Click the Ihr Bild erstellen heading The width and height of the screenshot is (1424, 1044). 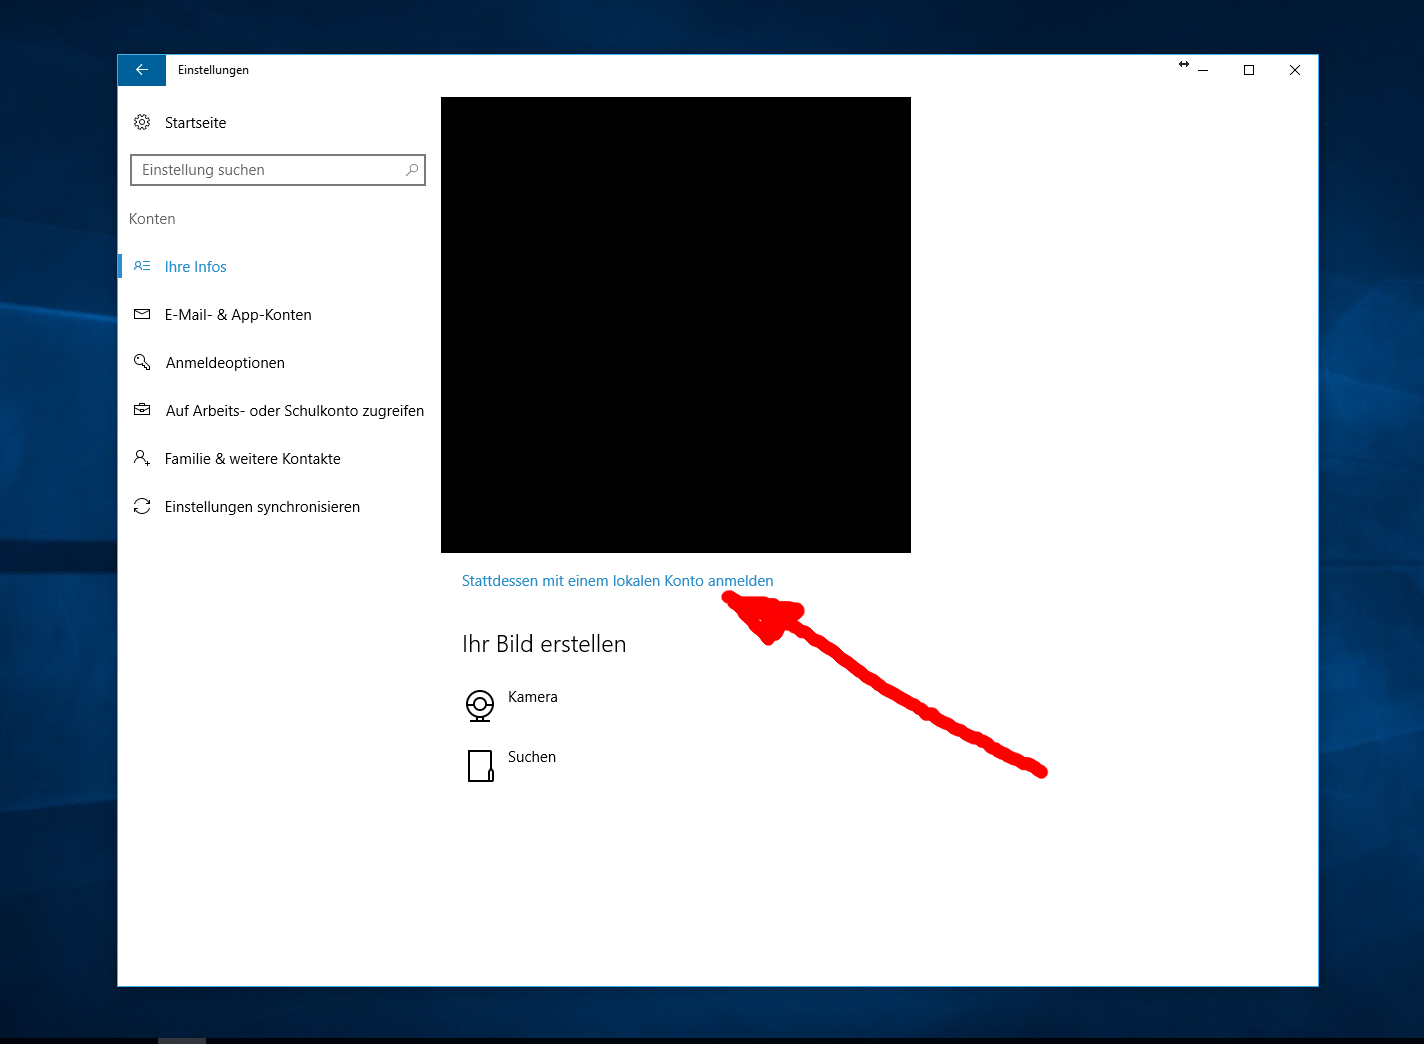tap(544, 644)
